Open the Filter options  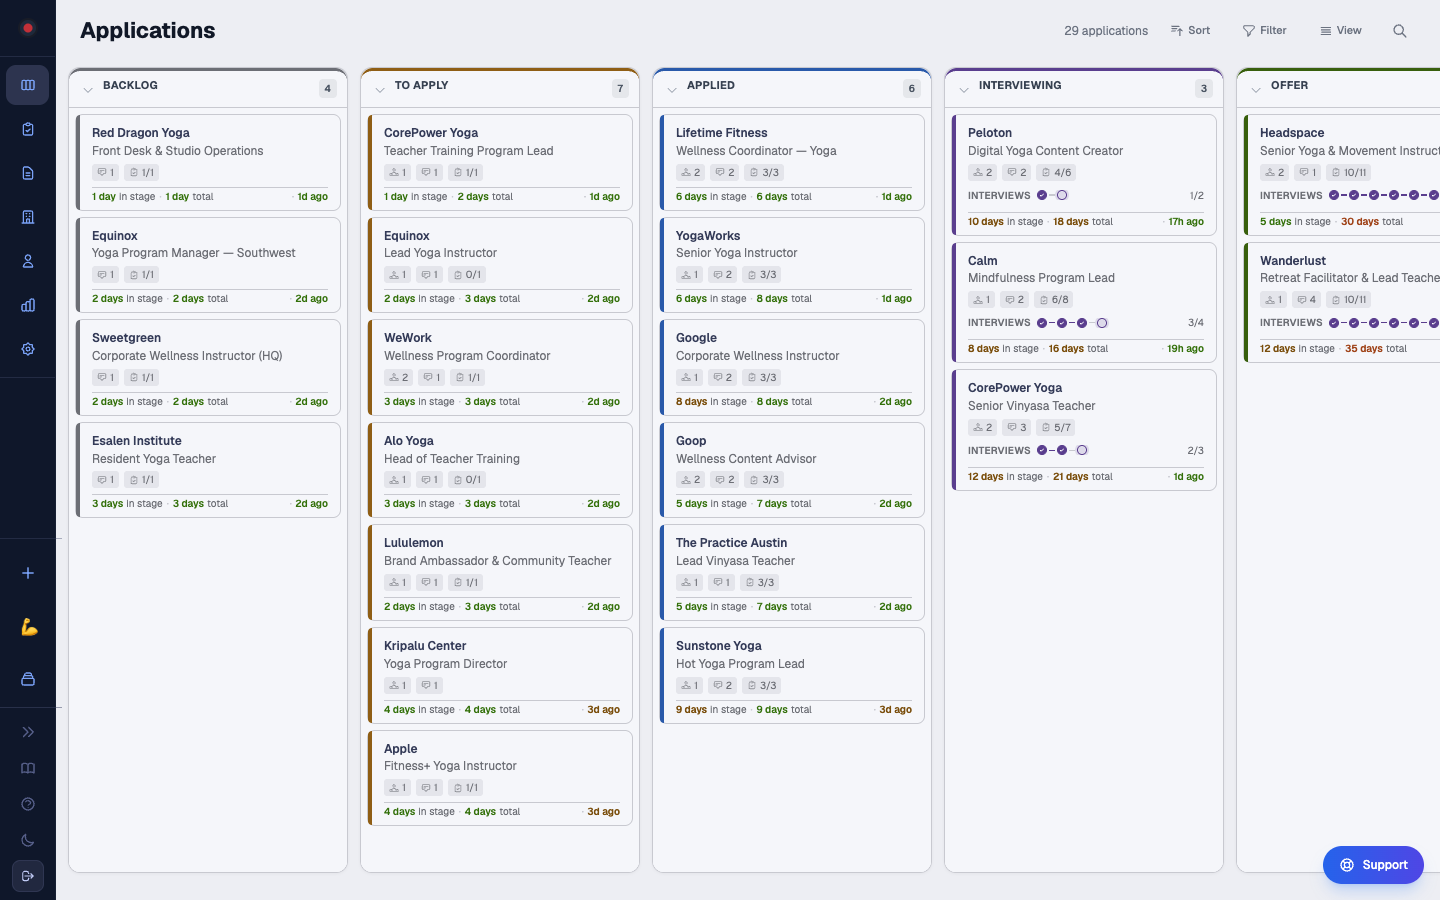1265,31
